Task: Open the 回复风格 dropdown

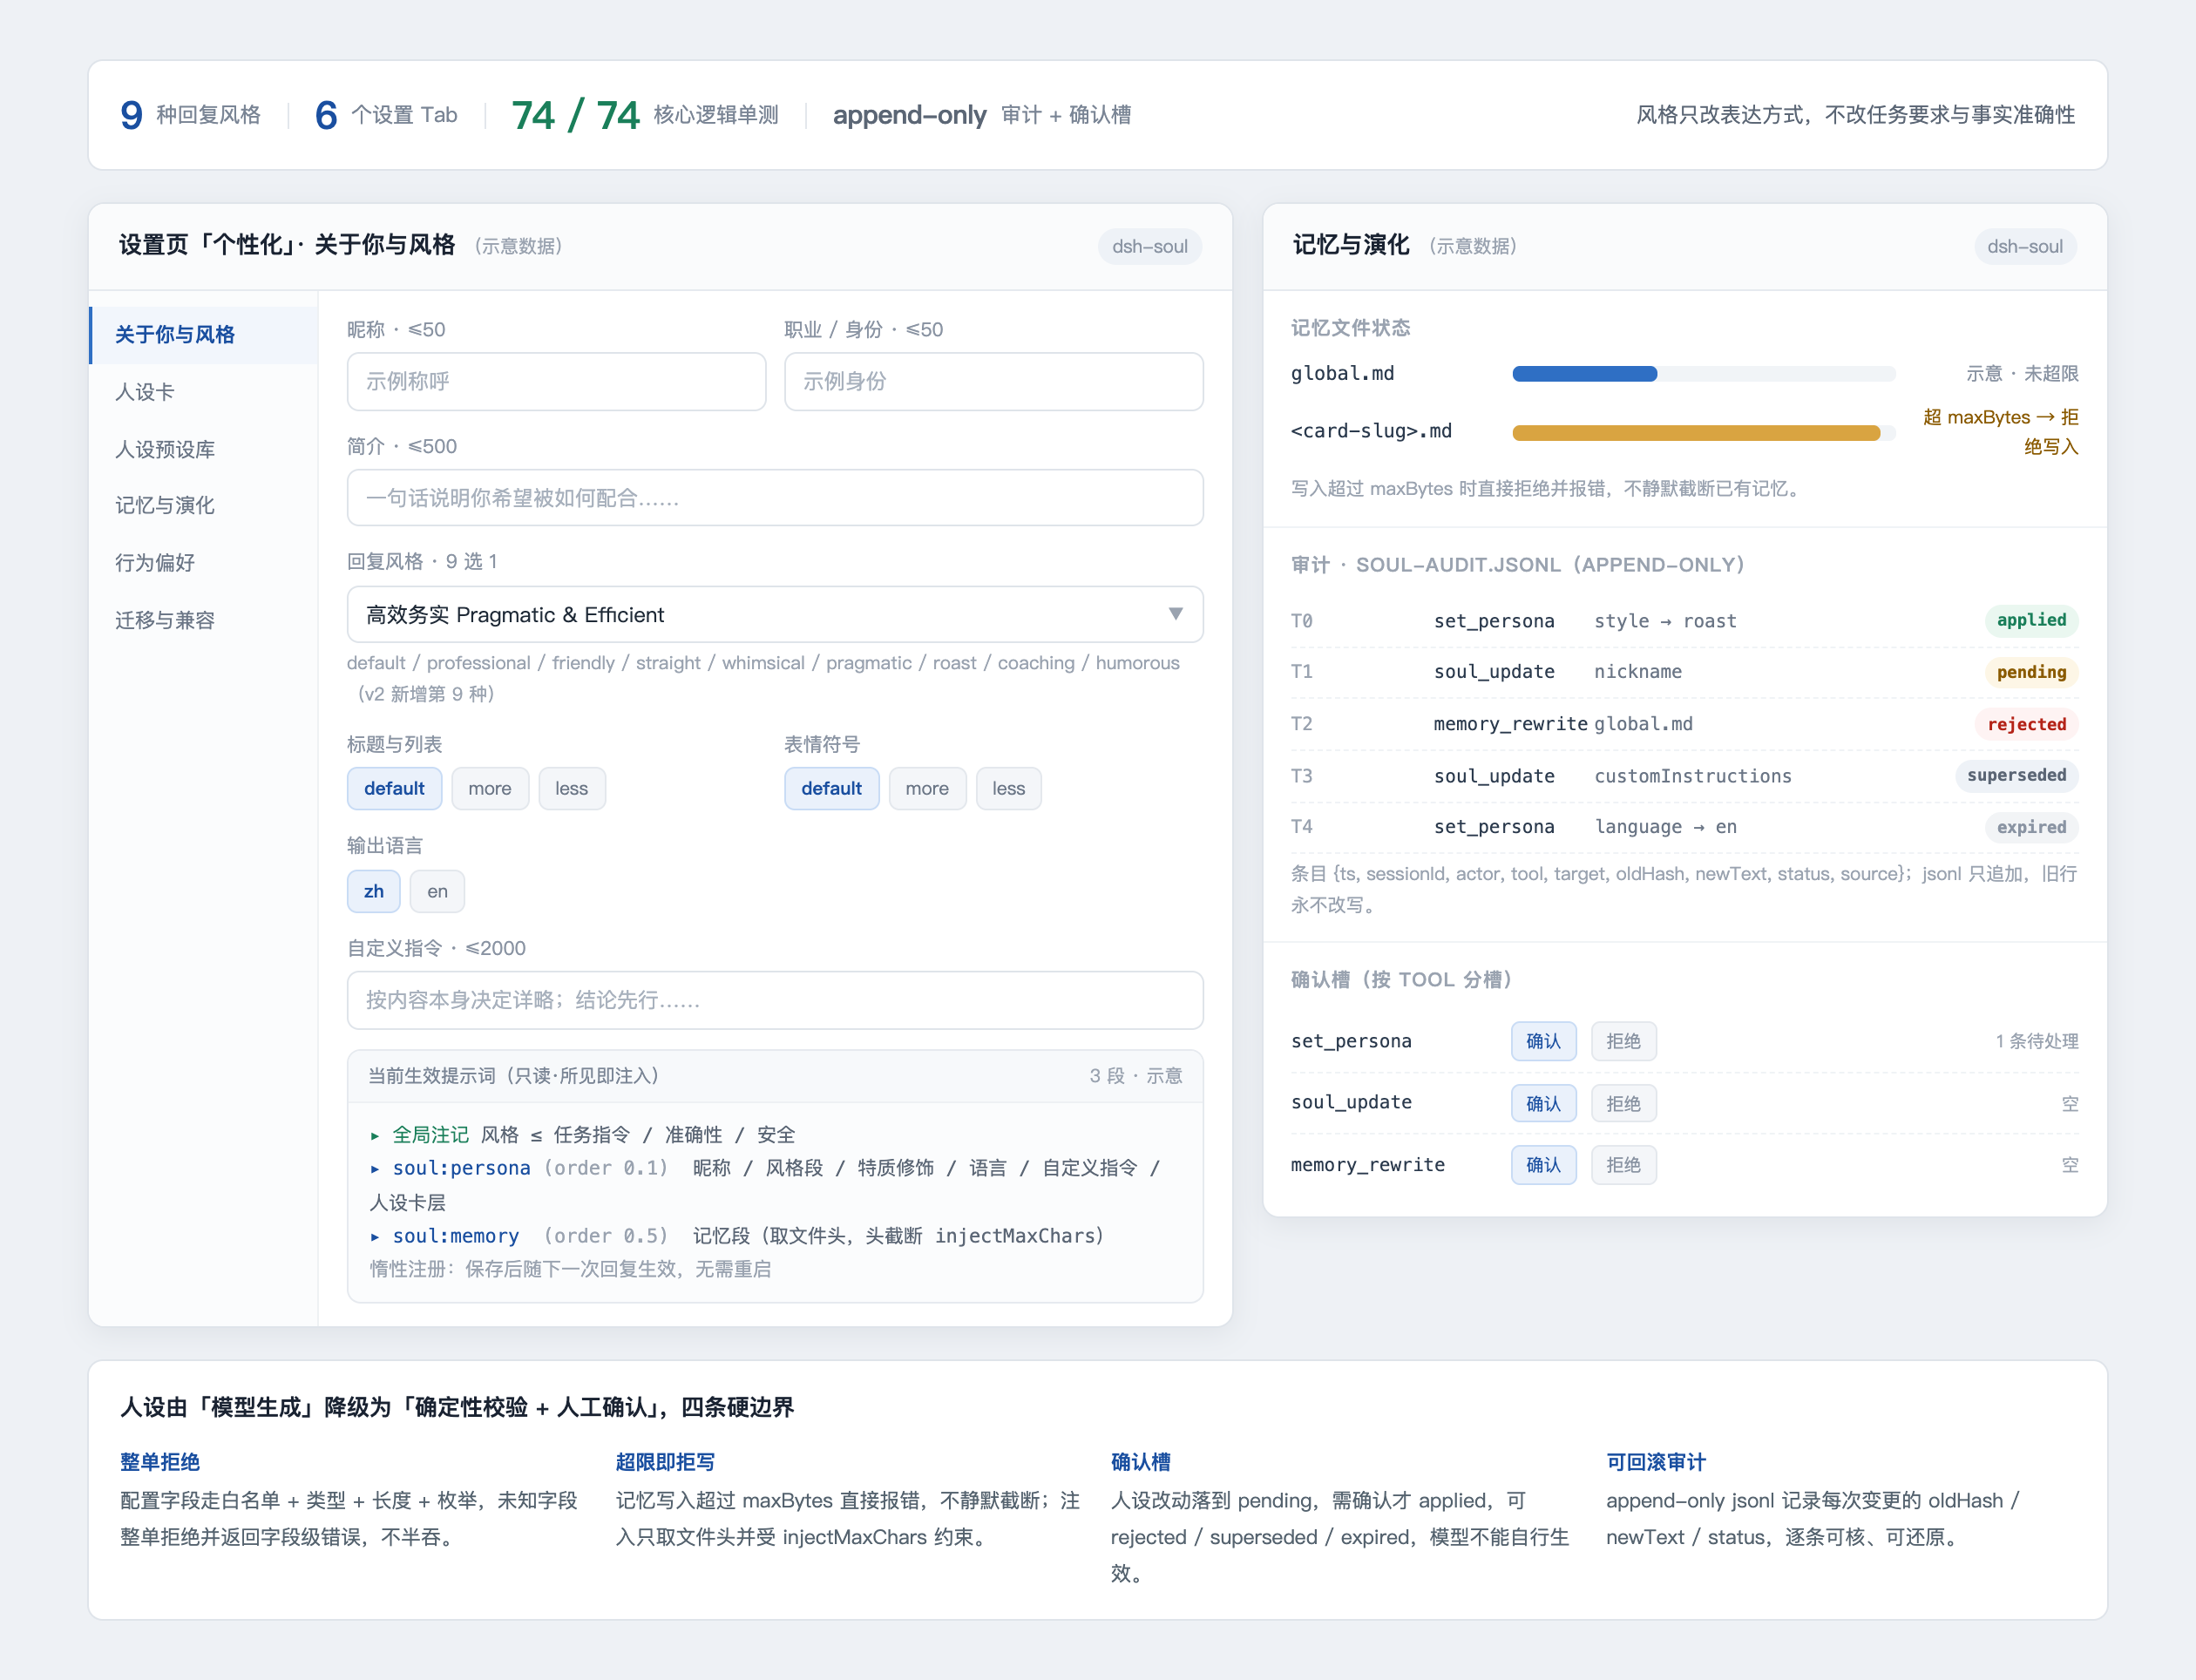Action: pyautogui.click(x=775, y=614)
